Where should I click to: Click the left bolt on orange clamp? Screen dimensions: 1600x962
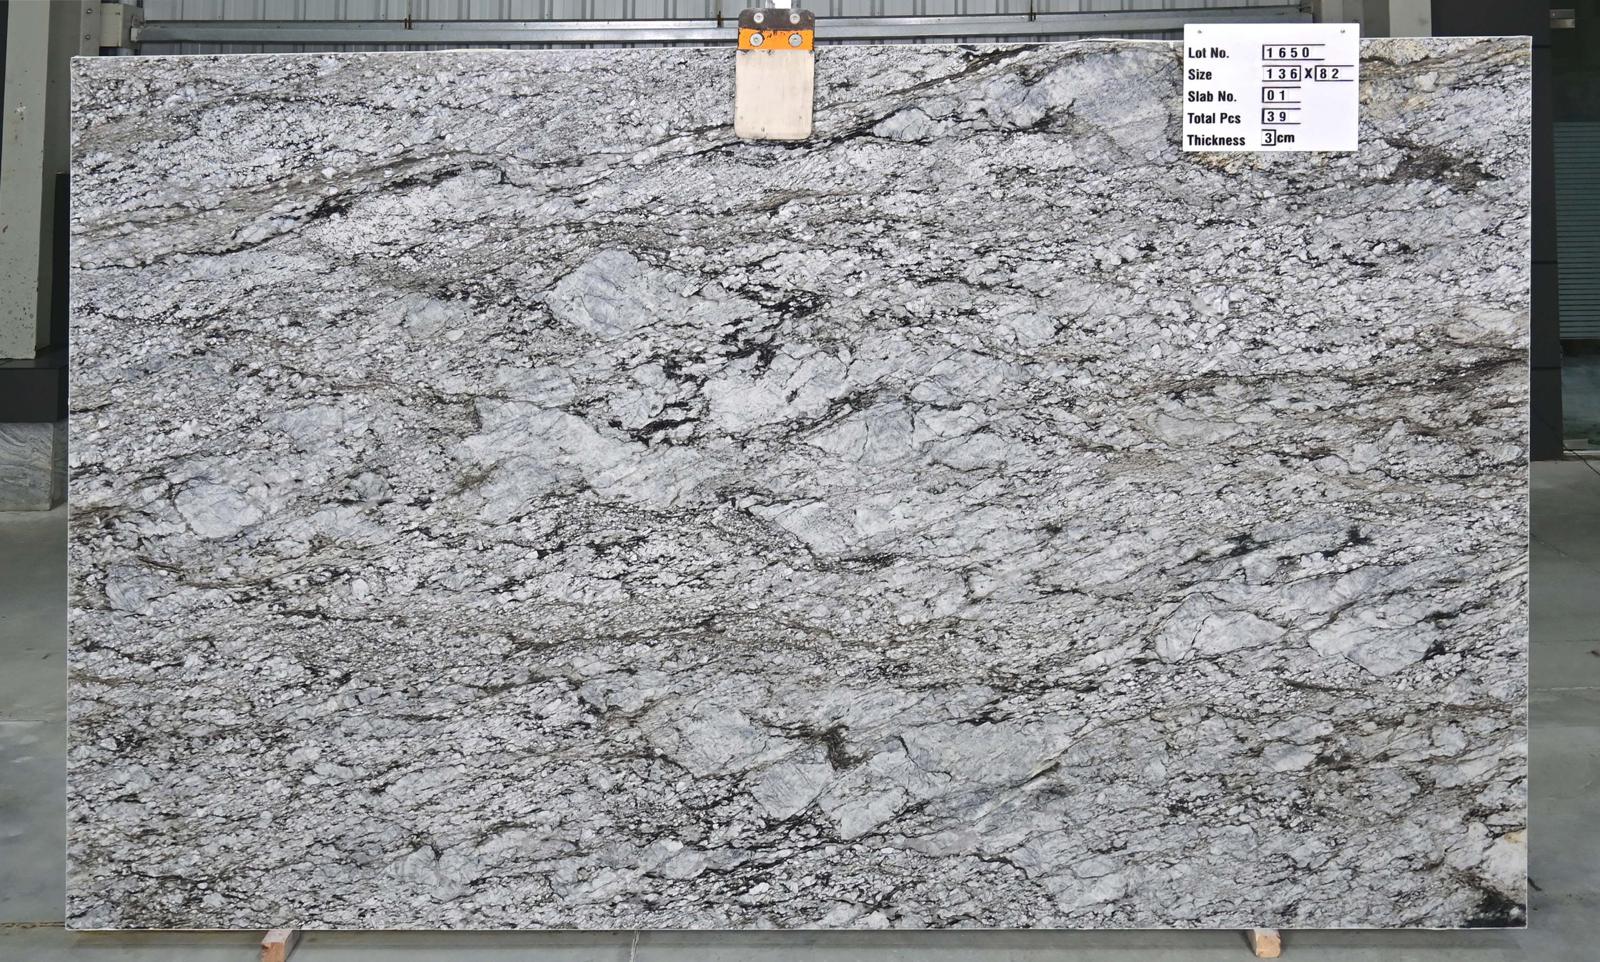(757, 39)
